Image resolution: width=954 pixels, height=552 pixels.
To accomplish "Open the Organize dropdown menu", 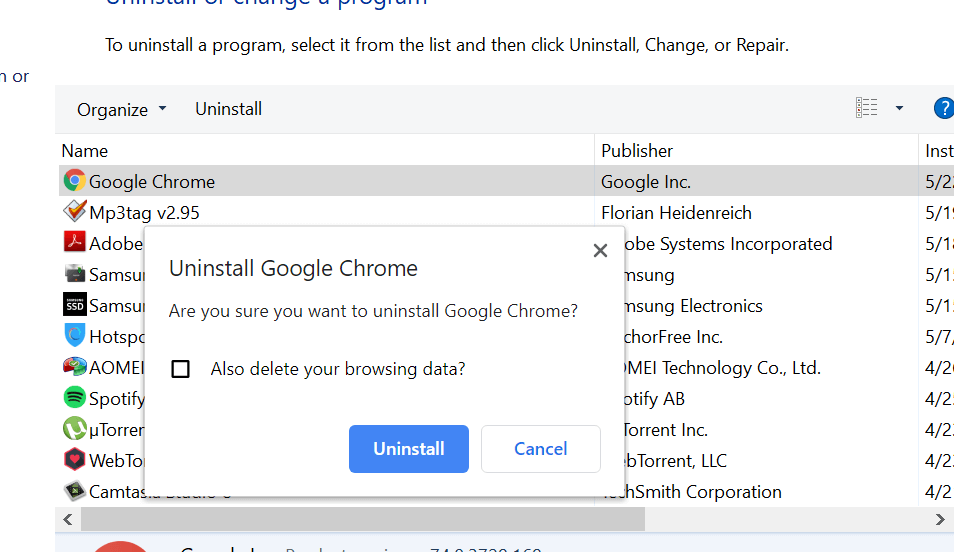I will pyautogui.click(x=121, y=110).
